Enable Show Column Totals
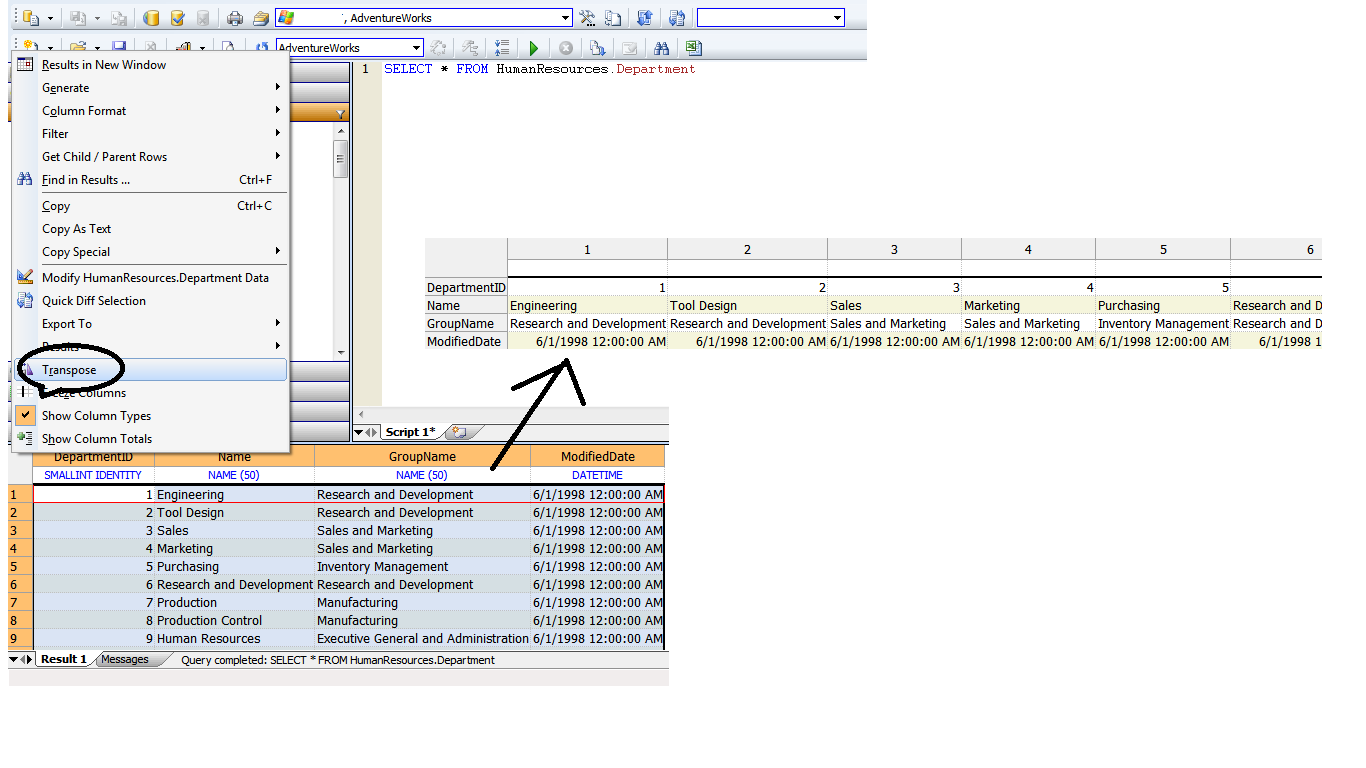 97,439
